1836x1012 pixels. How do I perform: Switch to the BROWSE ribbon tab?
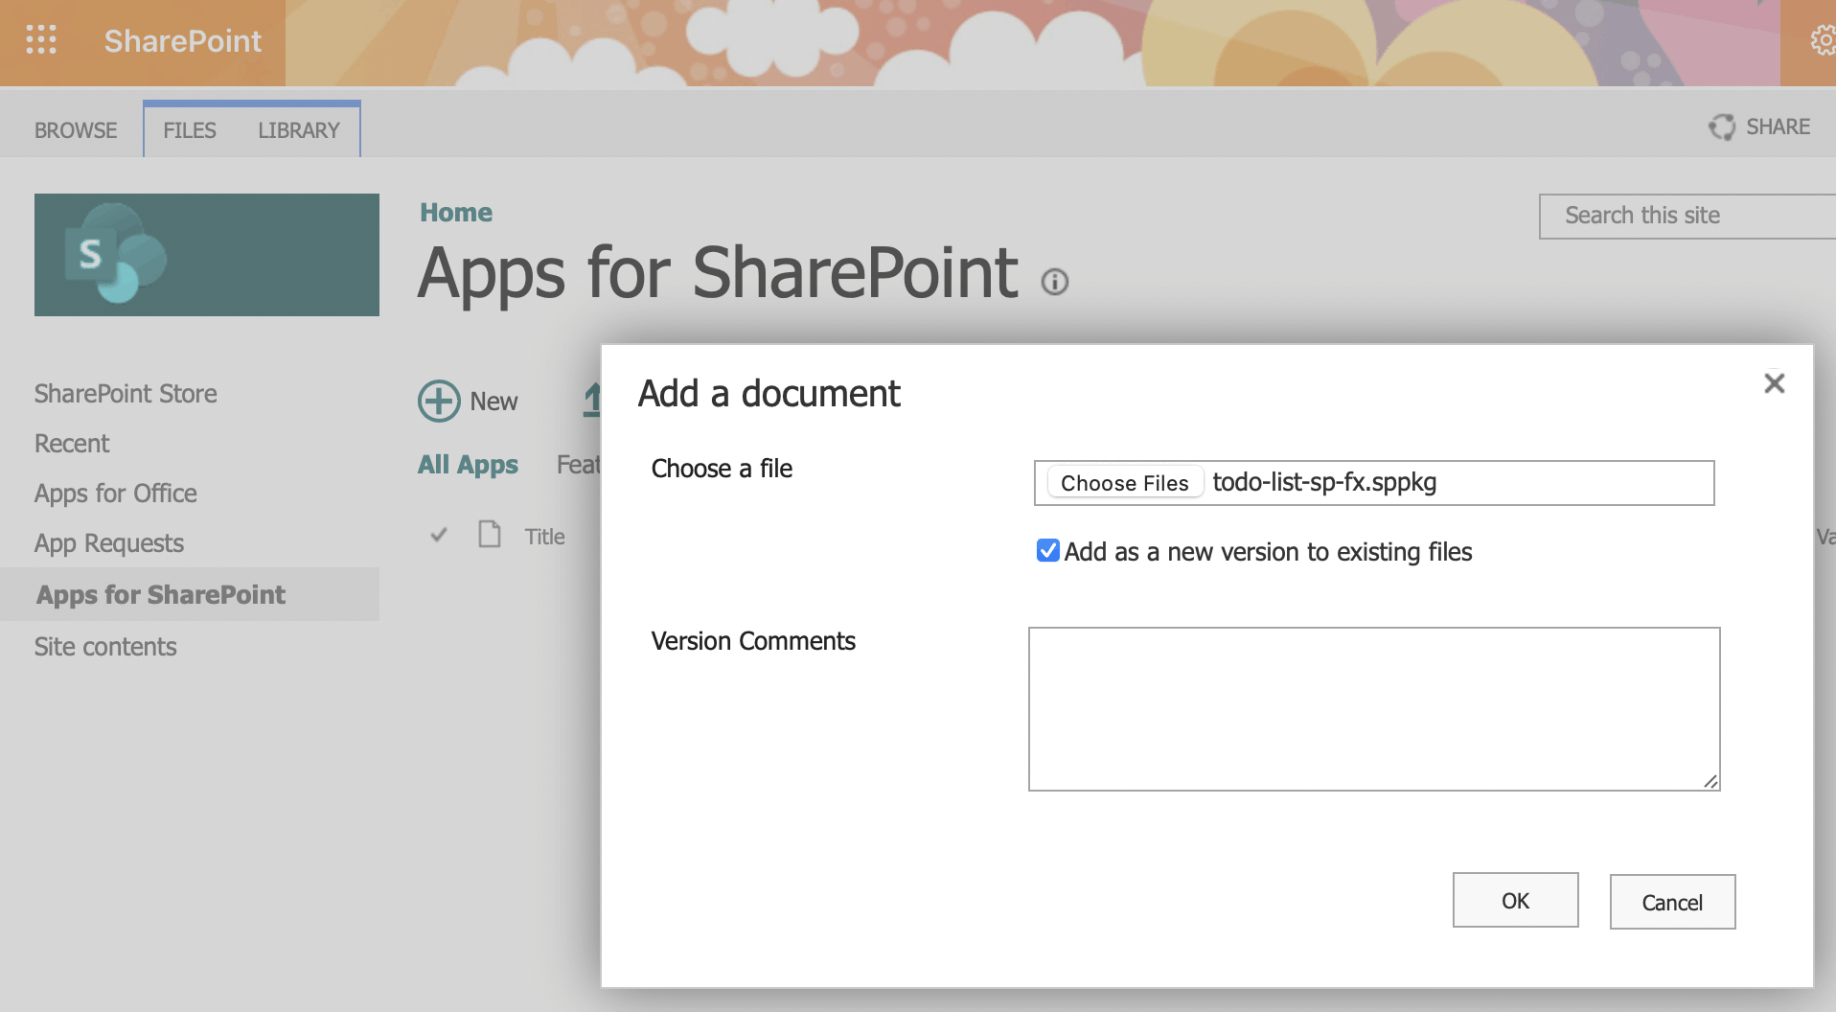coord(75,130)
